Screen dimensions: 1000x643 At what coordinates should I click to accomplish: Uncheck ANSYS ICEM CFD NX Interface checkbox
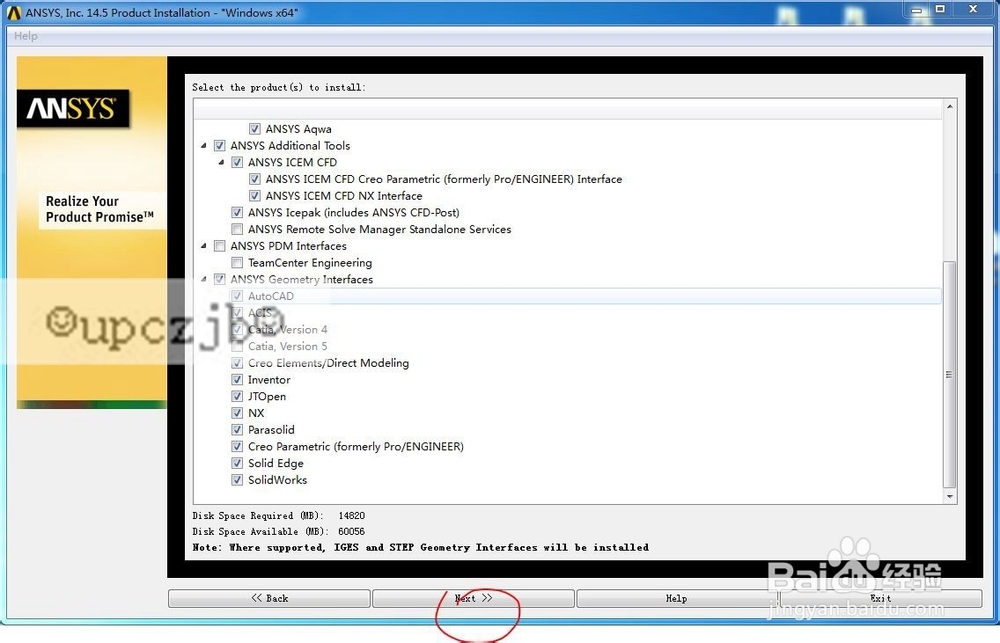254,196
